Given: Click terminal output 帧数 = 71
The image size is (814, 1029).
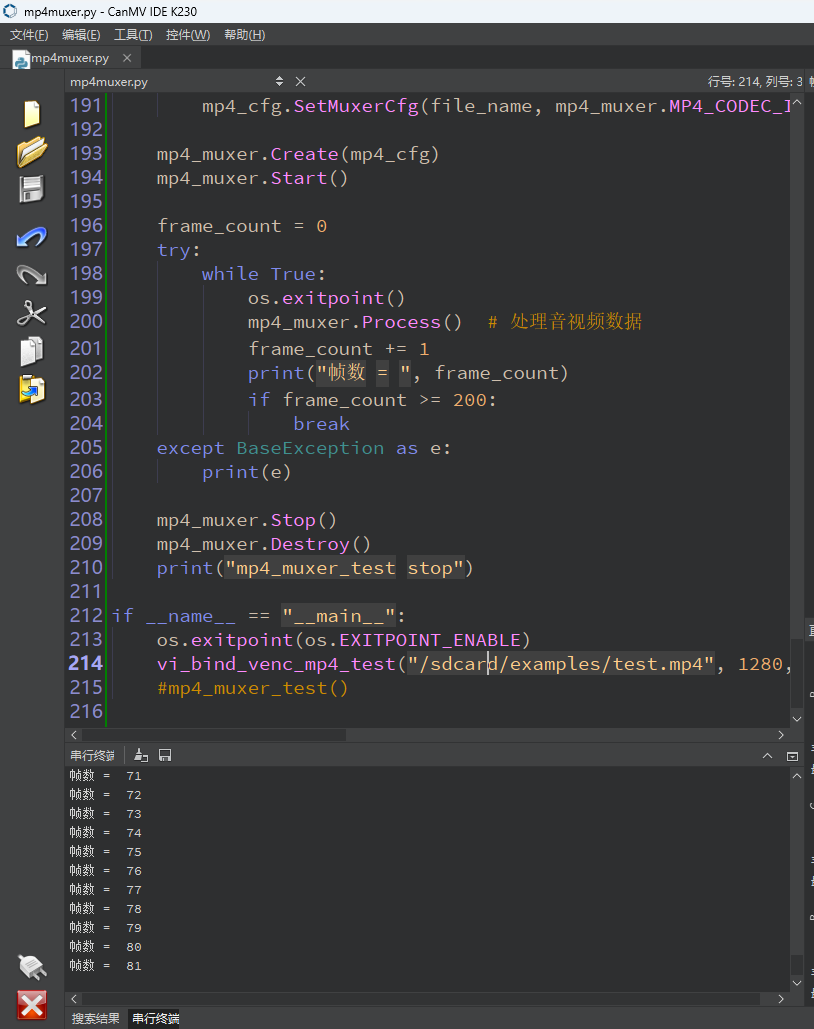Looking at the screenshot, I should pos(105,776).
